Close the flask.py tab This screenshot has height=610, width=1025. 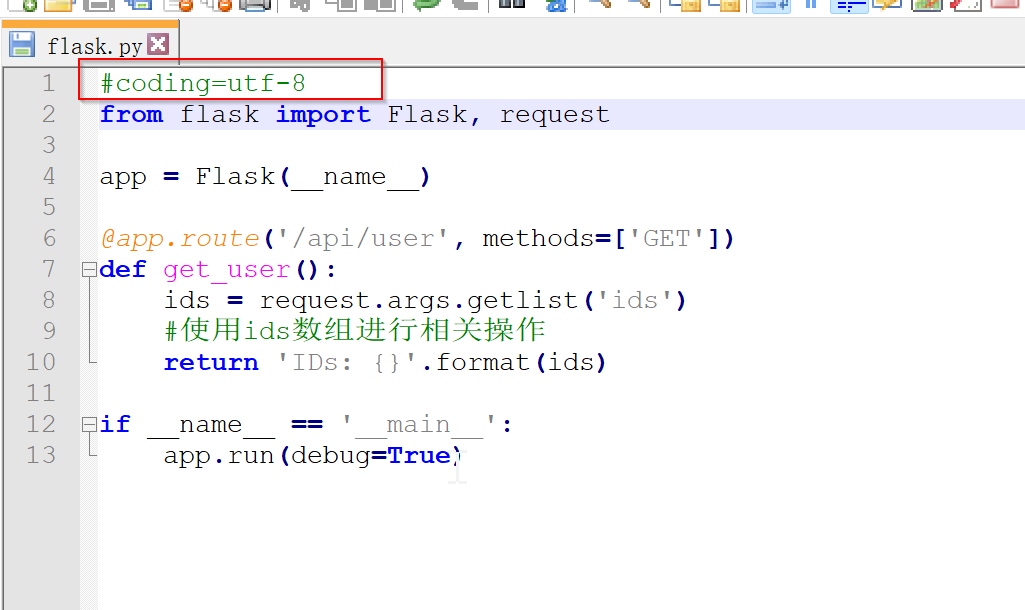point(158,44)
